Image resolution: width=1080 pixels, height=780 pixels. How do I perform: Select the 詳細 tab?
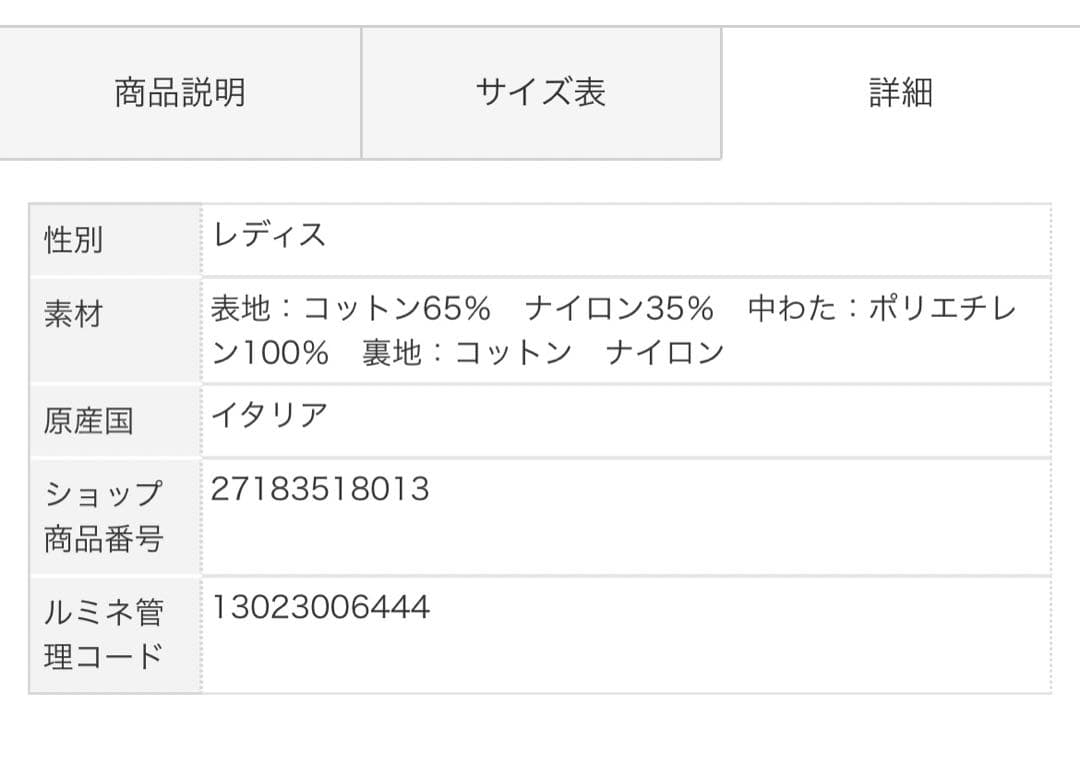coord(900,93)
